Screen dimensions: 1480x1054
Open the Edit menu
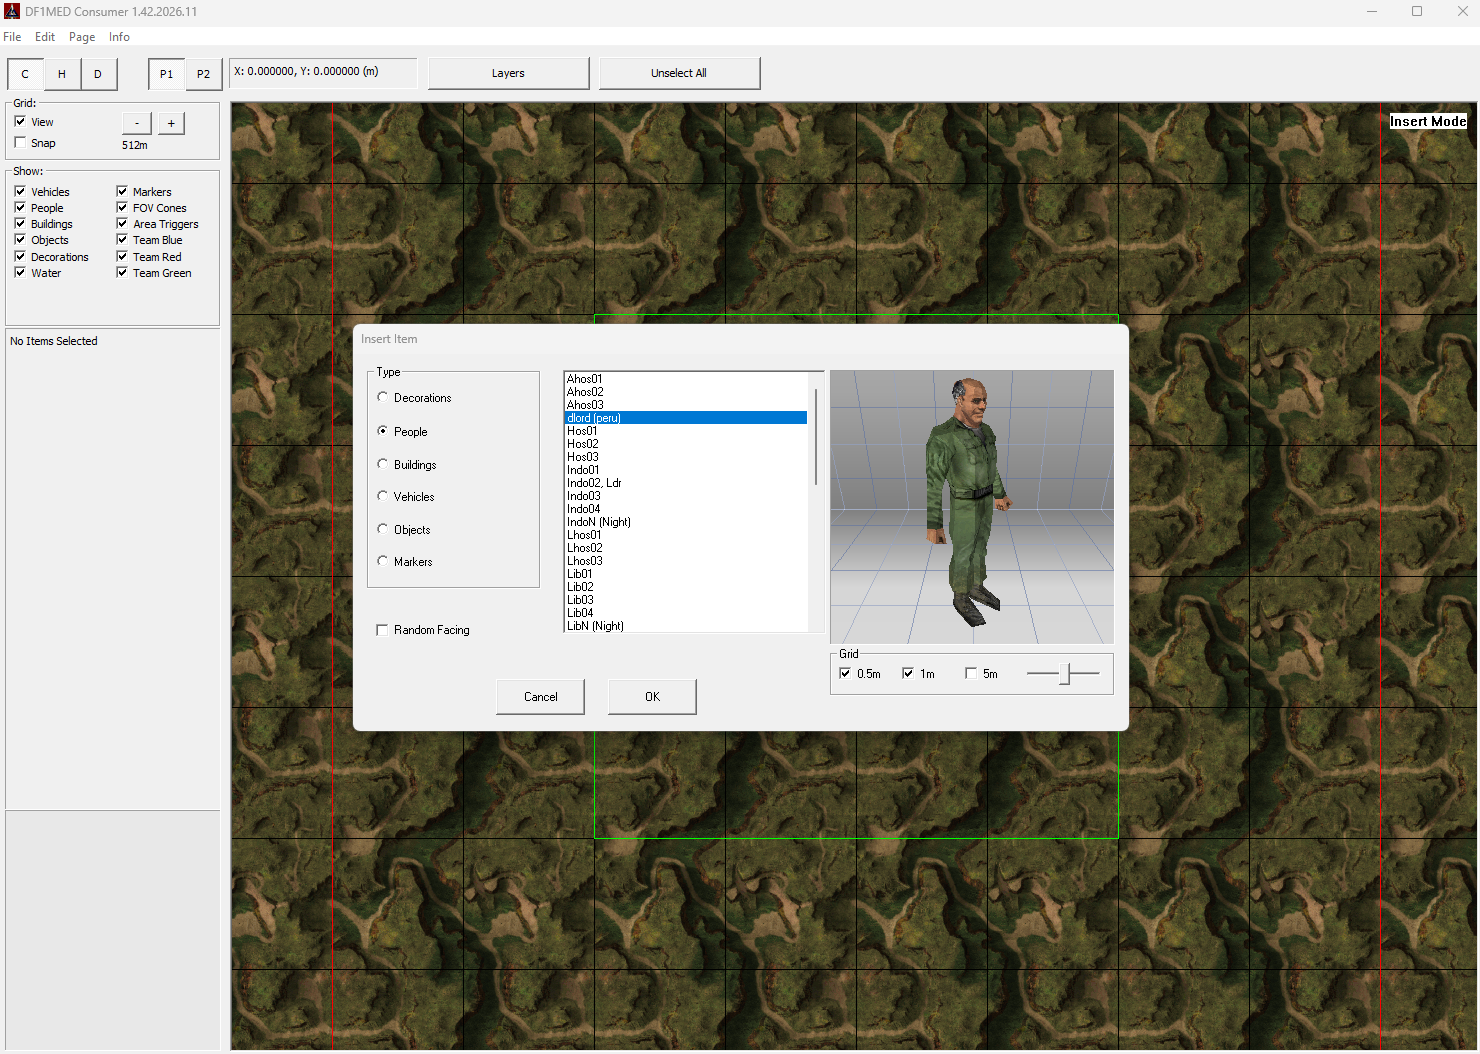pos(45,37)
